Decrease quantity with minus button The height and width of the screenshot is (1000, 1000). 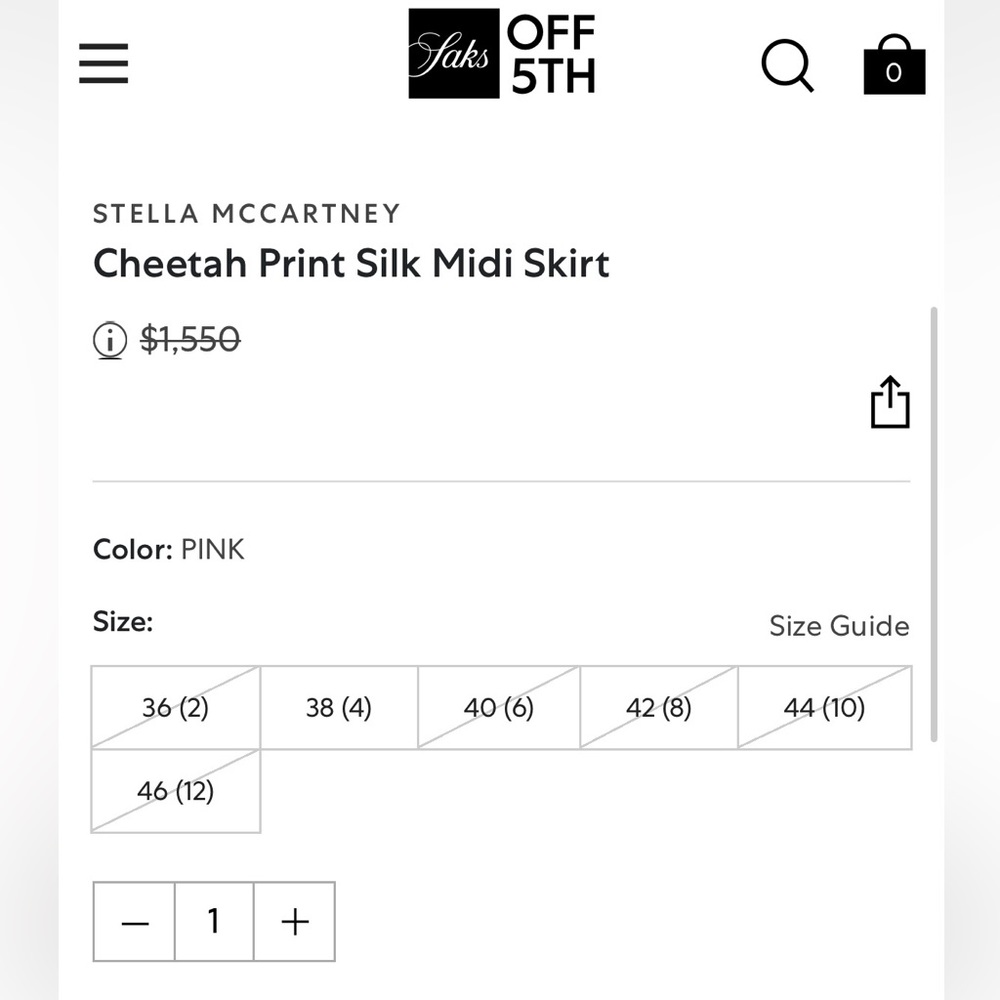(x=135, y=922)
